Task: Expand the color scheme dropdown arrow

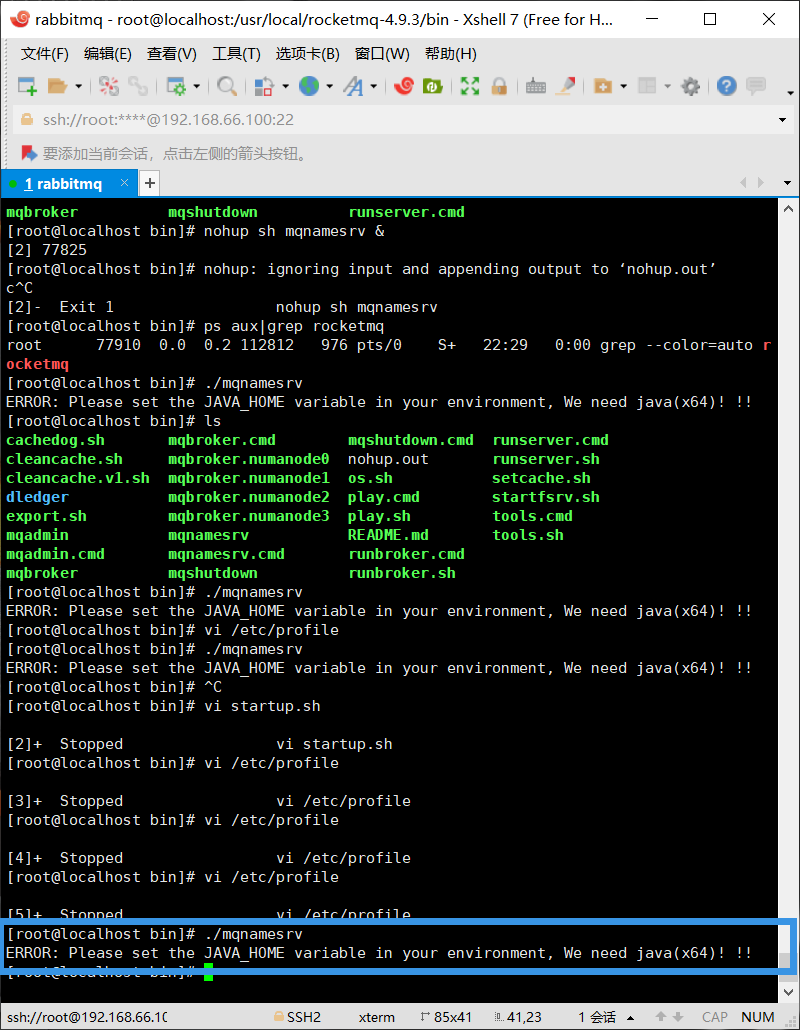Action: [x=285, y=86]
